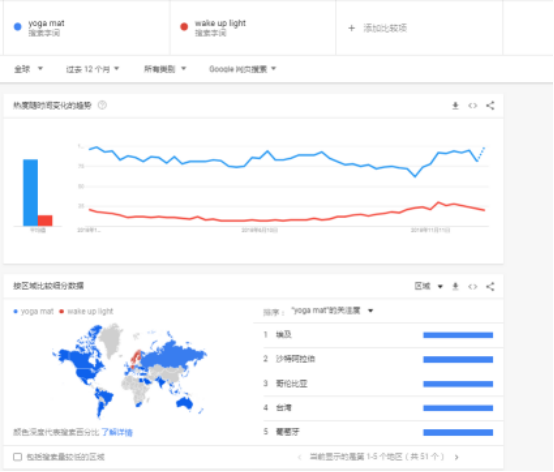The width and height of the screenshot is (554, 472).
Task: Click the world map region visualization
Action: click(x=130, y=370)
